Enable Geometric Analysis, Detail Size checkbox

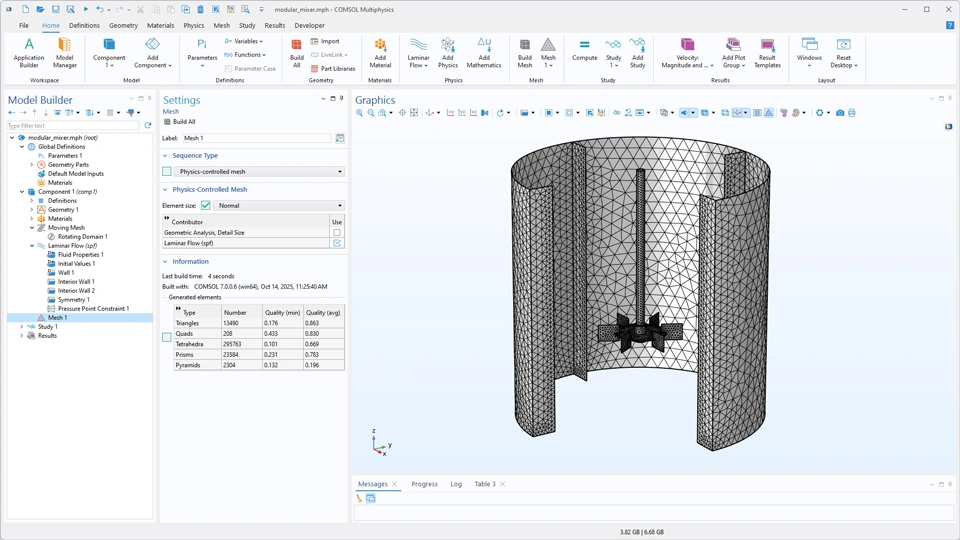coord(337,233)
